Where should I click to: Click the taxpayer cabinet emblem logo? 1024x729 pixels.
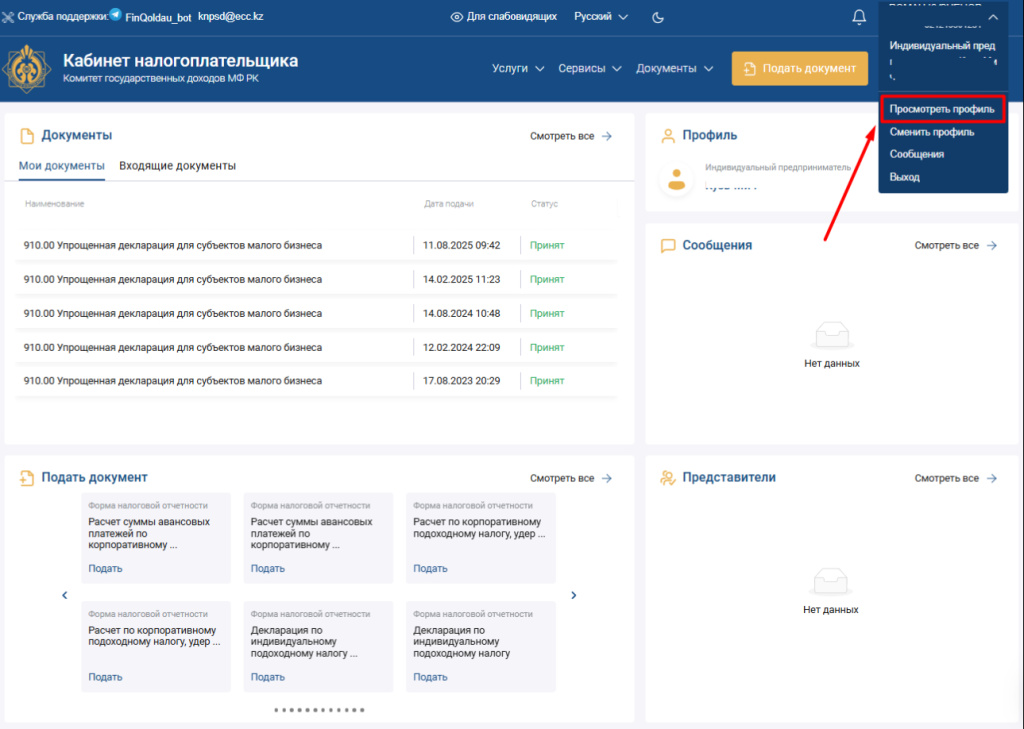tap(28, 68)
